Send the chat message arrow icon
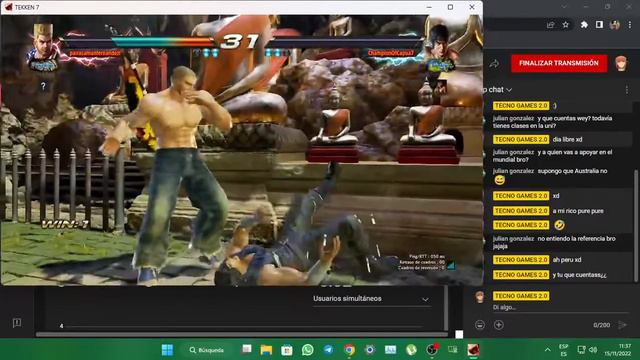640x360 pixels. (x=623, y=325)
